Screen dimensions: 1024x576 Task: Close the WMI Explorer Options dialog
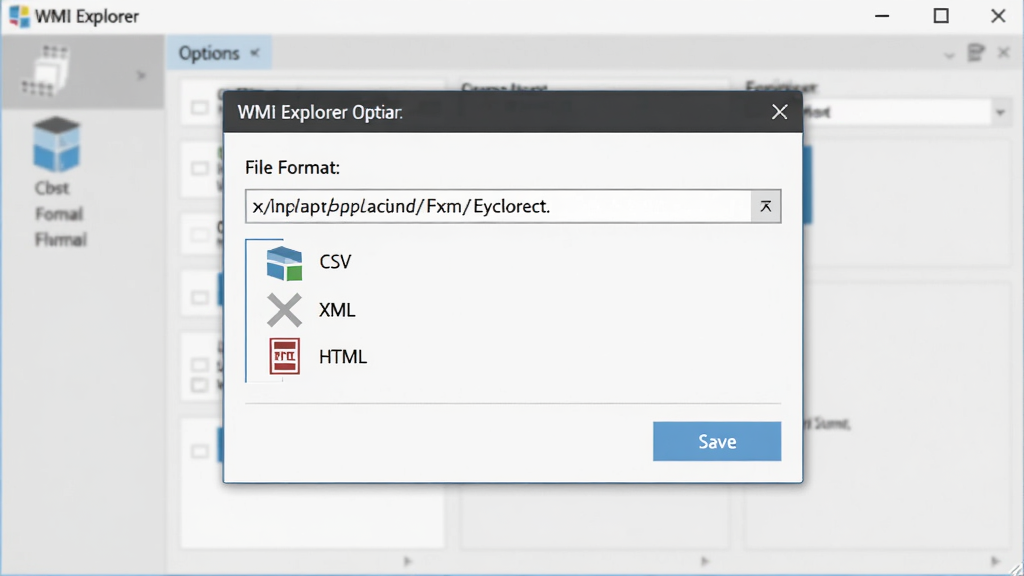pos(779,112)
